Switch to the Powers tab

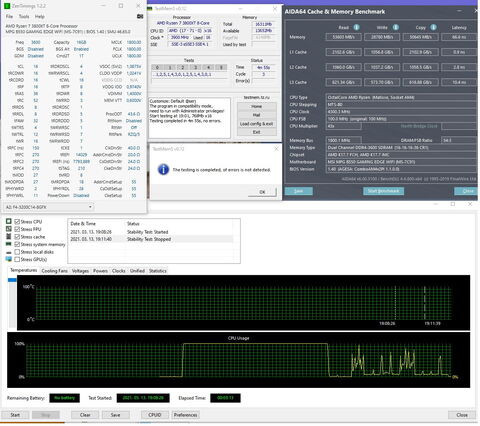point(100,271)
